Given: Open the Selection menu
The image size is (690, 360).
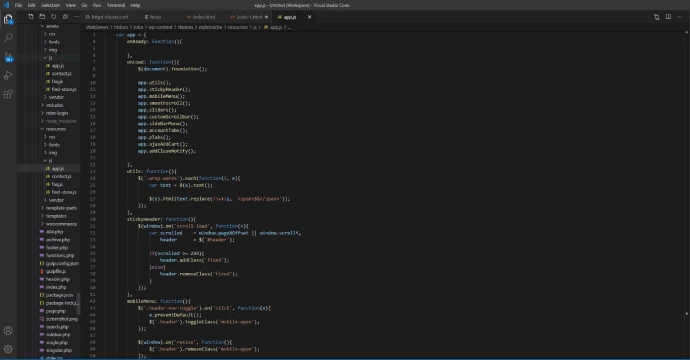Looking at the screenshot, I should click(x=50, y=5).
